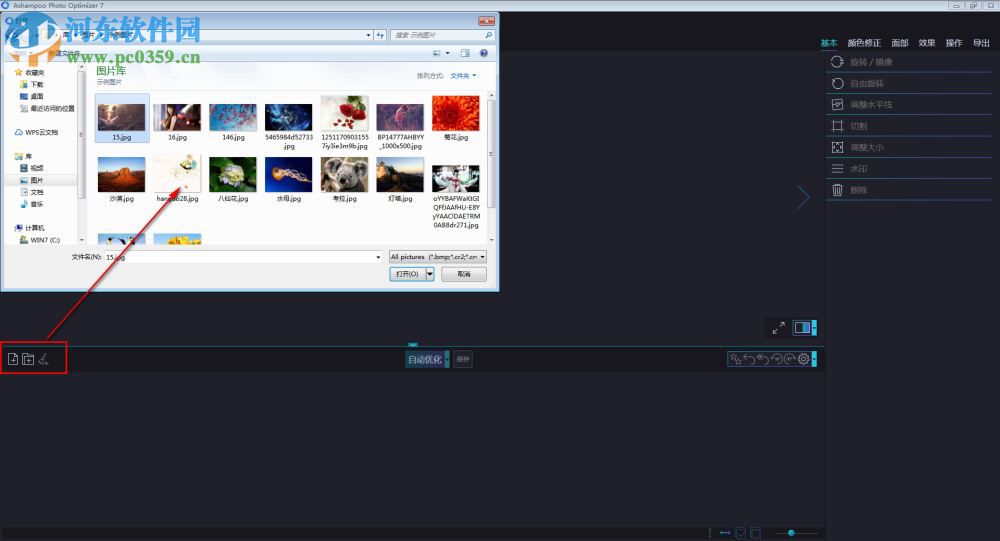Click the fullscreen expand arrows icon
Viewport: 1000px width, 541px height.
(x=778, y=328)
